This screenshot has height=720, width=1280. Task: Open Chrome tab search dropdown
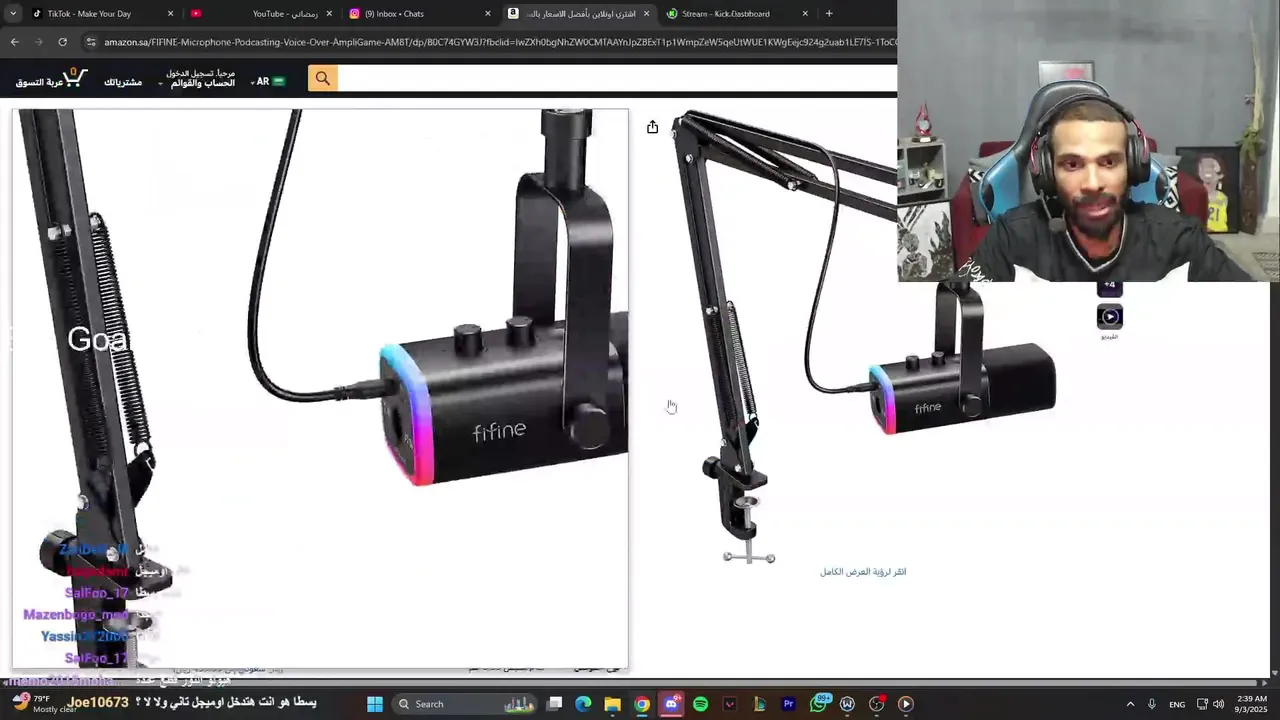coord(13,13)
